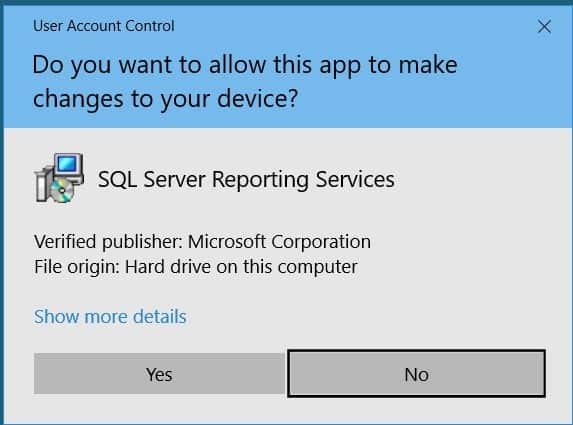Click the Microsoft Corporation publisher name
Viewport: 573px width, 425px height.
(279, 242)
